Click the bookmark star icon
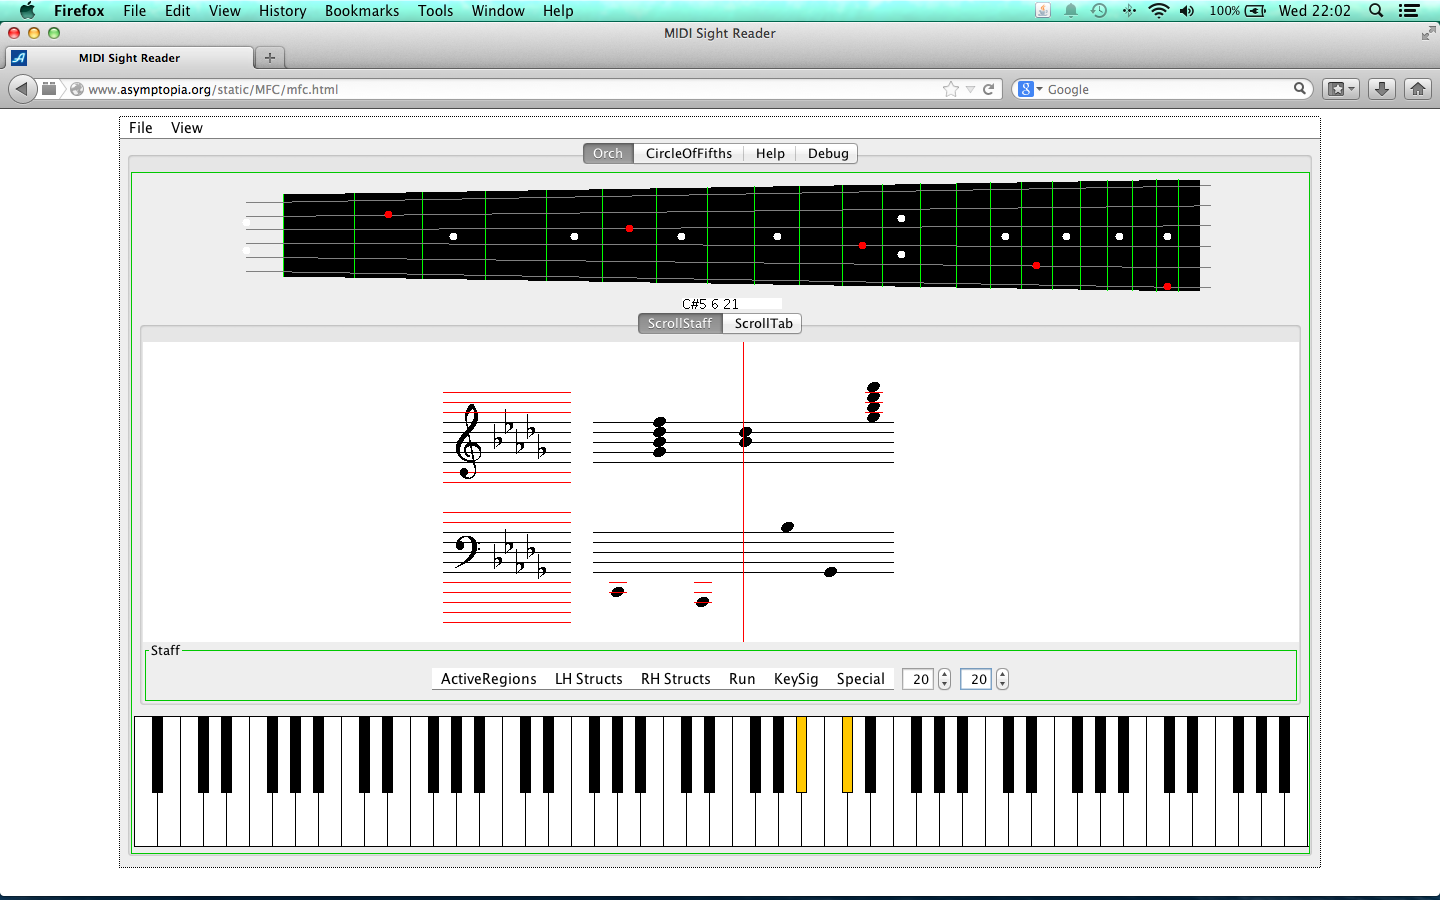Screen dimensions: 1440x900 950,89
